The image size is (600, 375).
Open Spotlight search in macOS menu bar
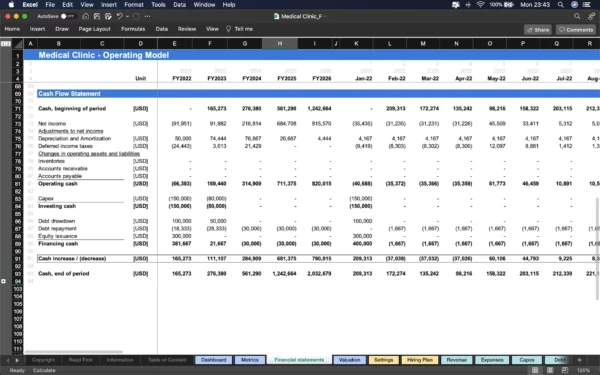[561, 5]
